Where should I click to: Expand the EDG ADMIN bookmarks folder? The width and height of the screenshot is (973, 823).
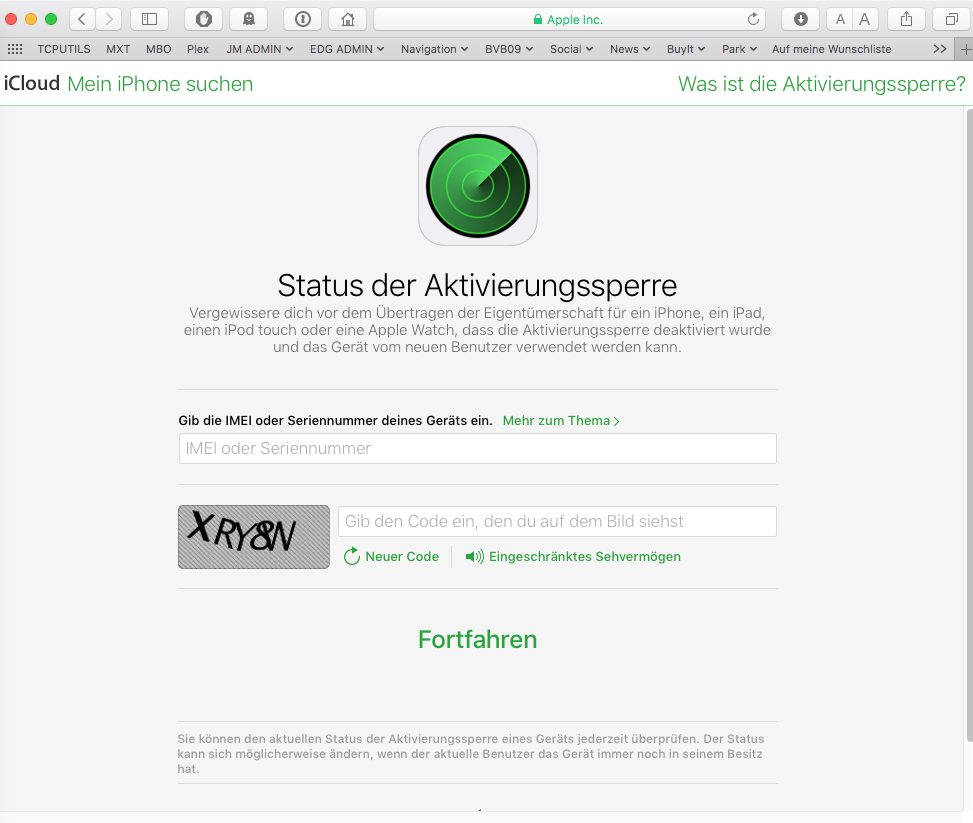347,49
